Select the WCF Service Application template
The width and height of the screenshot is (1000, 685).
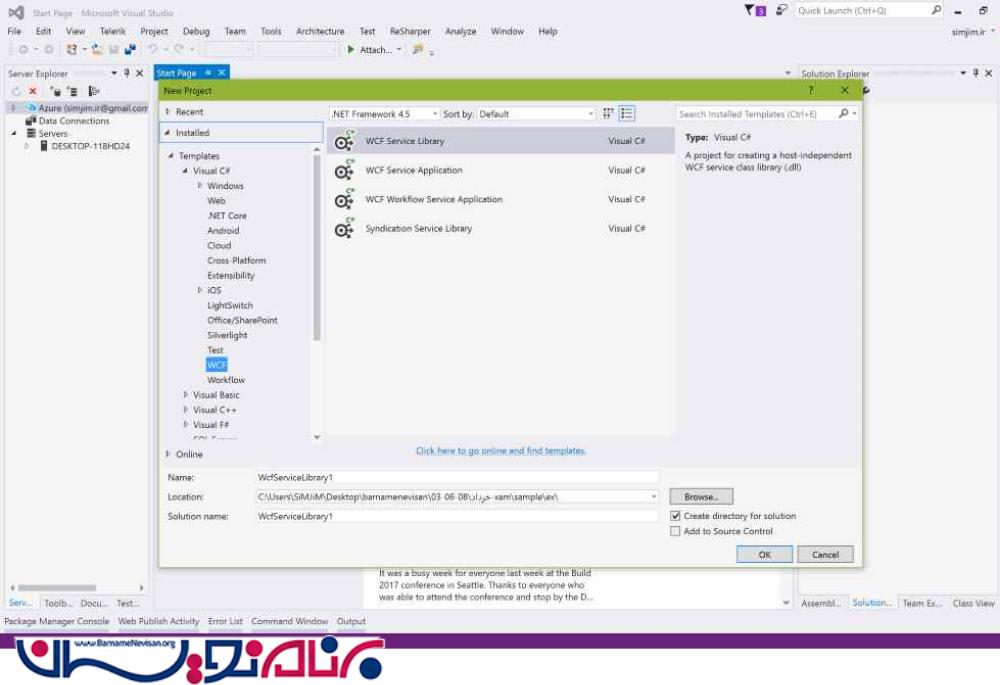(x=501, y=170)
